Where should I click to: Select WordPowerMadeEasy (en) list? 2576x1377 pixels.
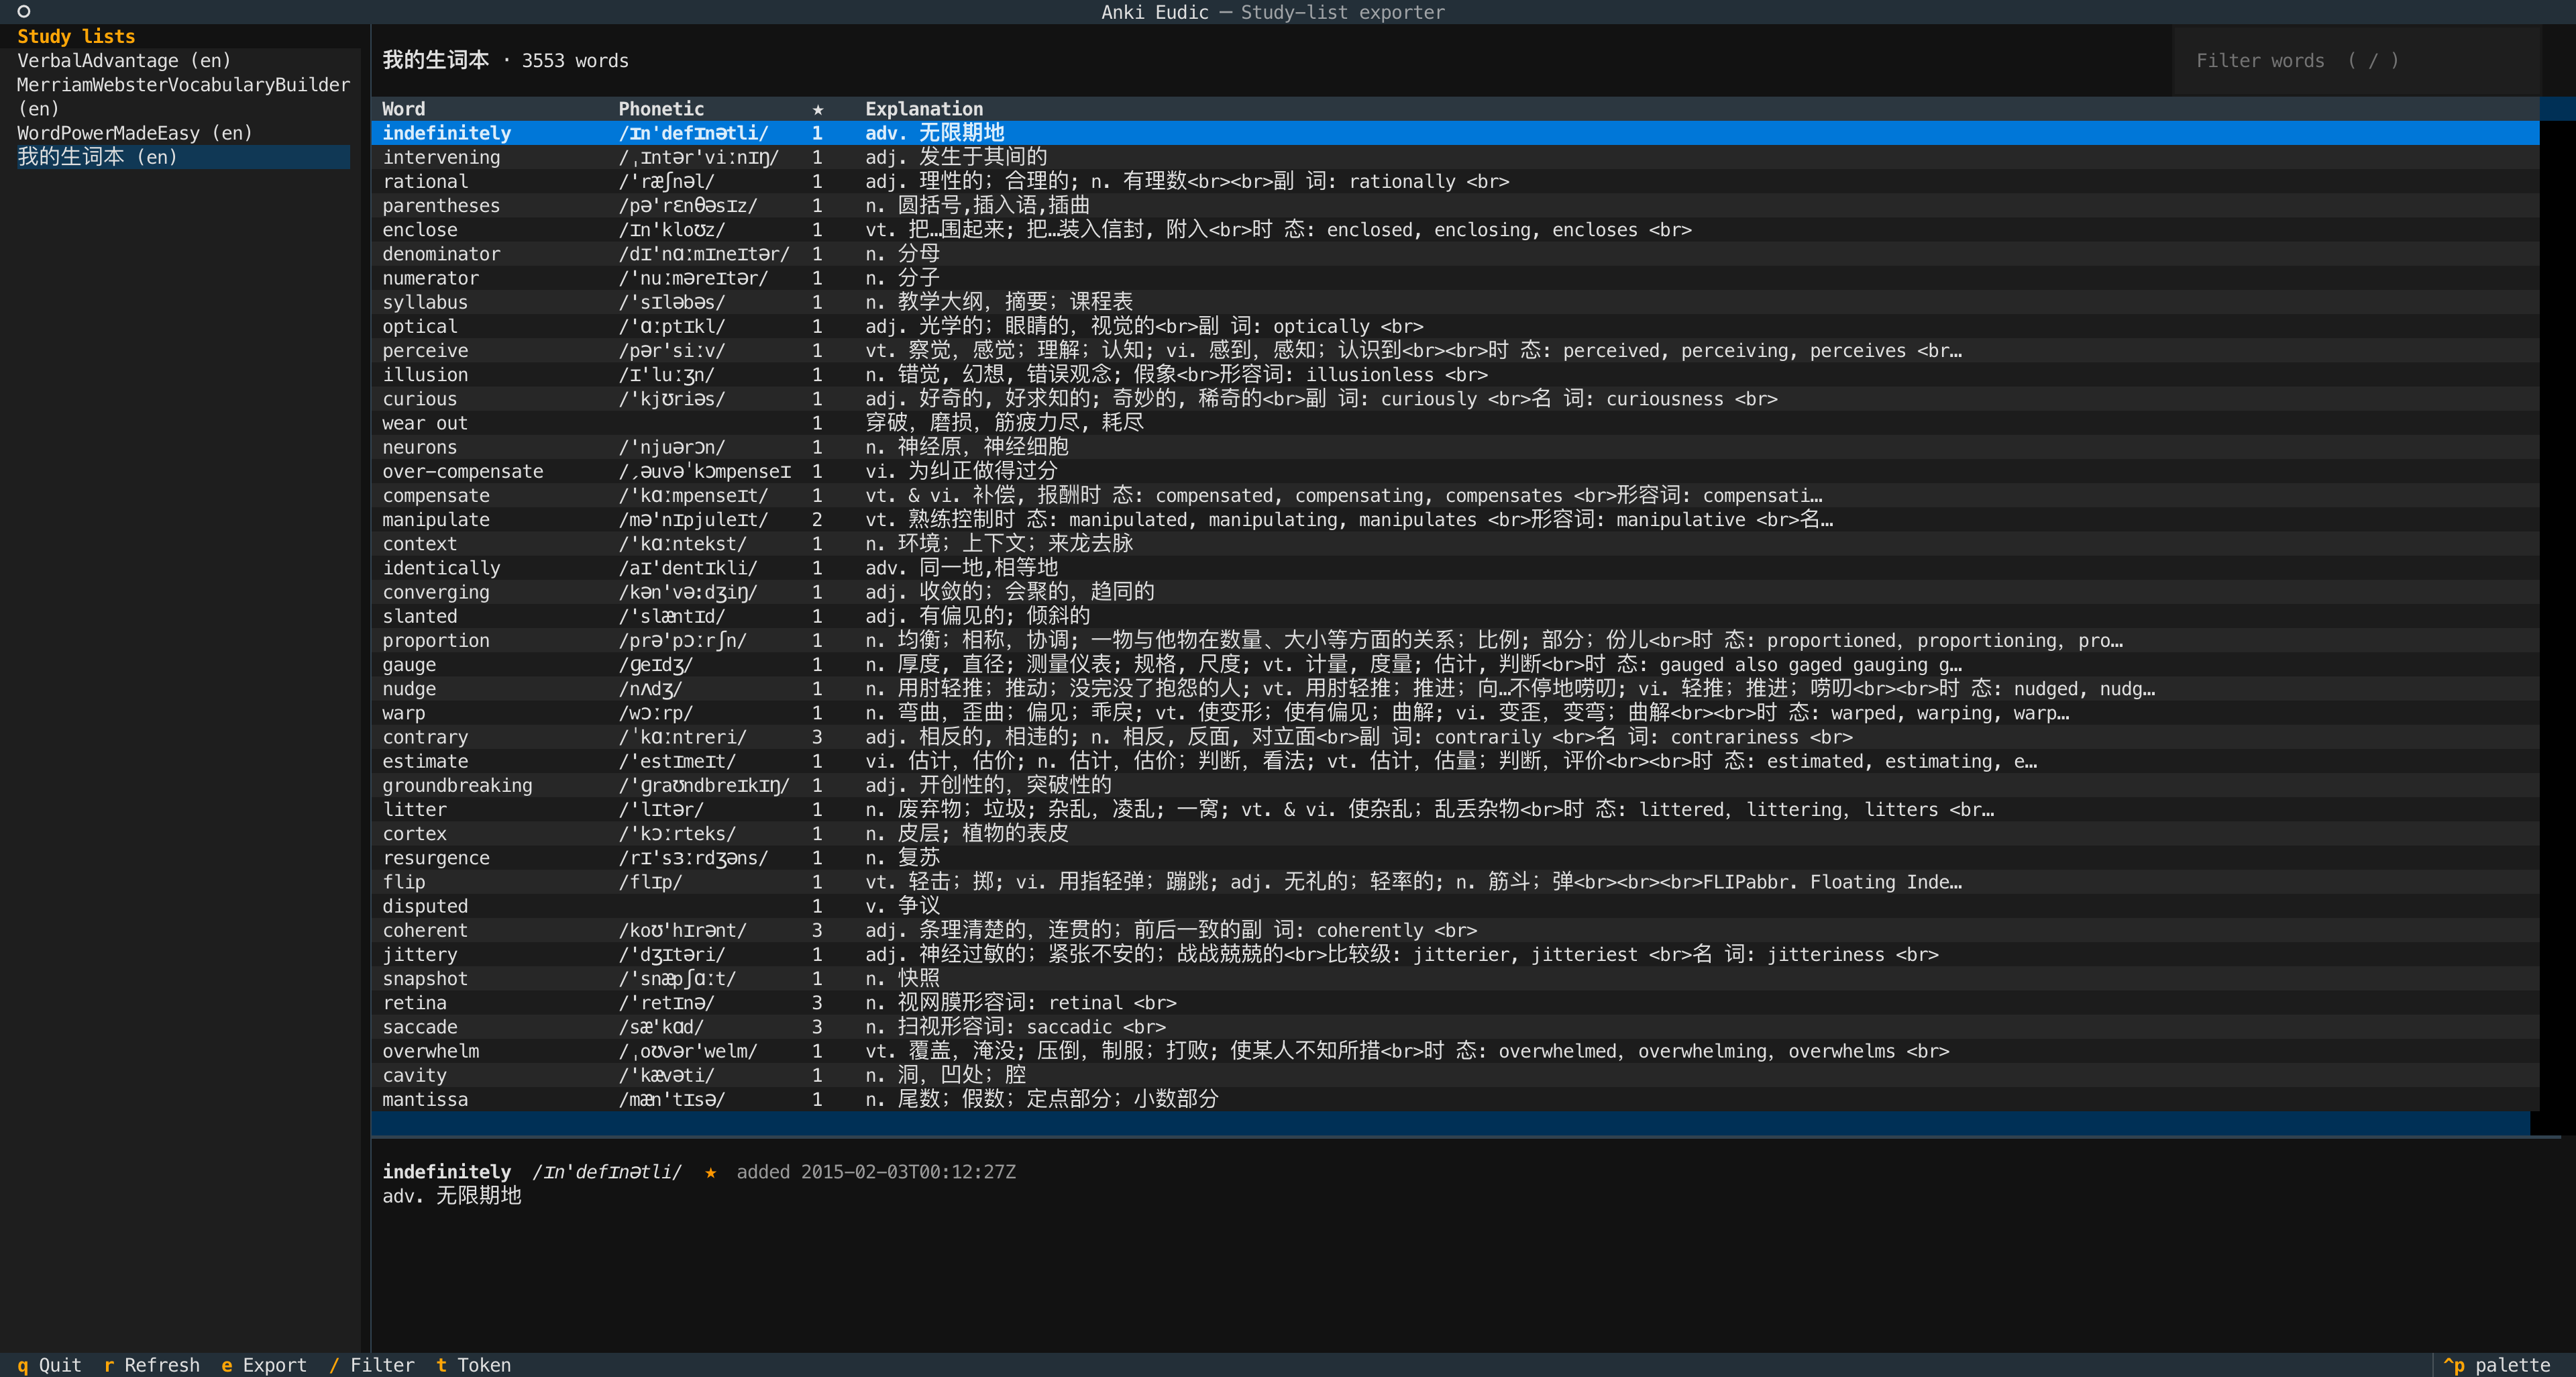coord(183,133)
